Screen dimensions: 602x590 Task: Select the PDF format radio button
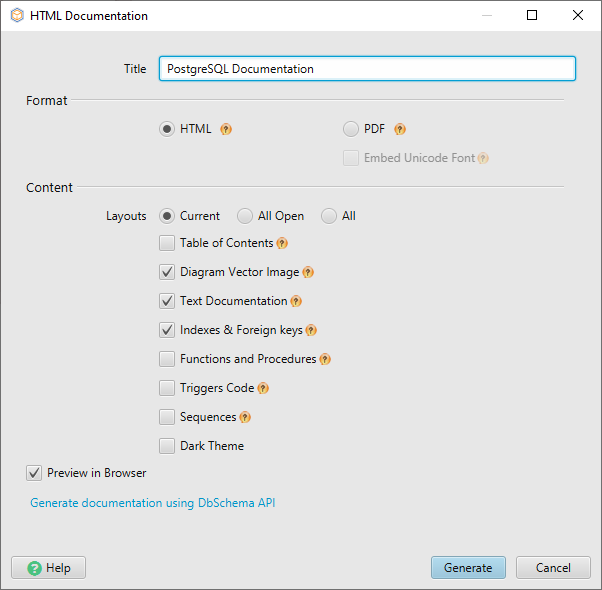[x=351, y=129]
